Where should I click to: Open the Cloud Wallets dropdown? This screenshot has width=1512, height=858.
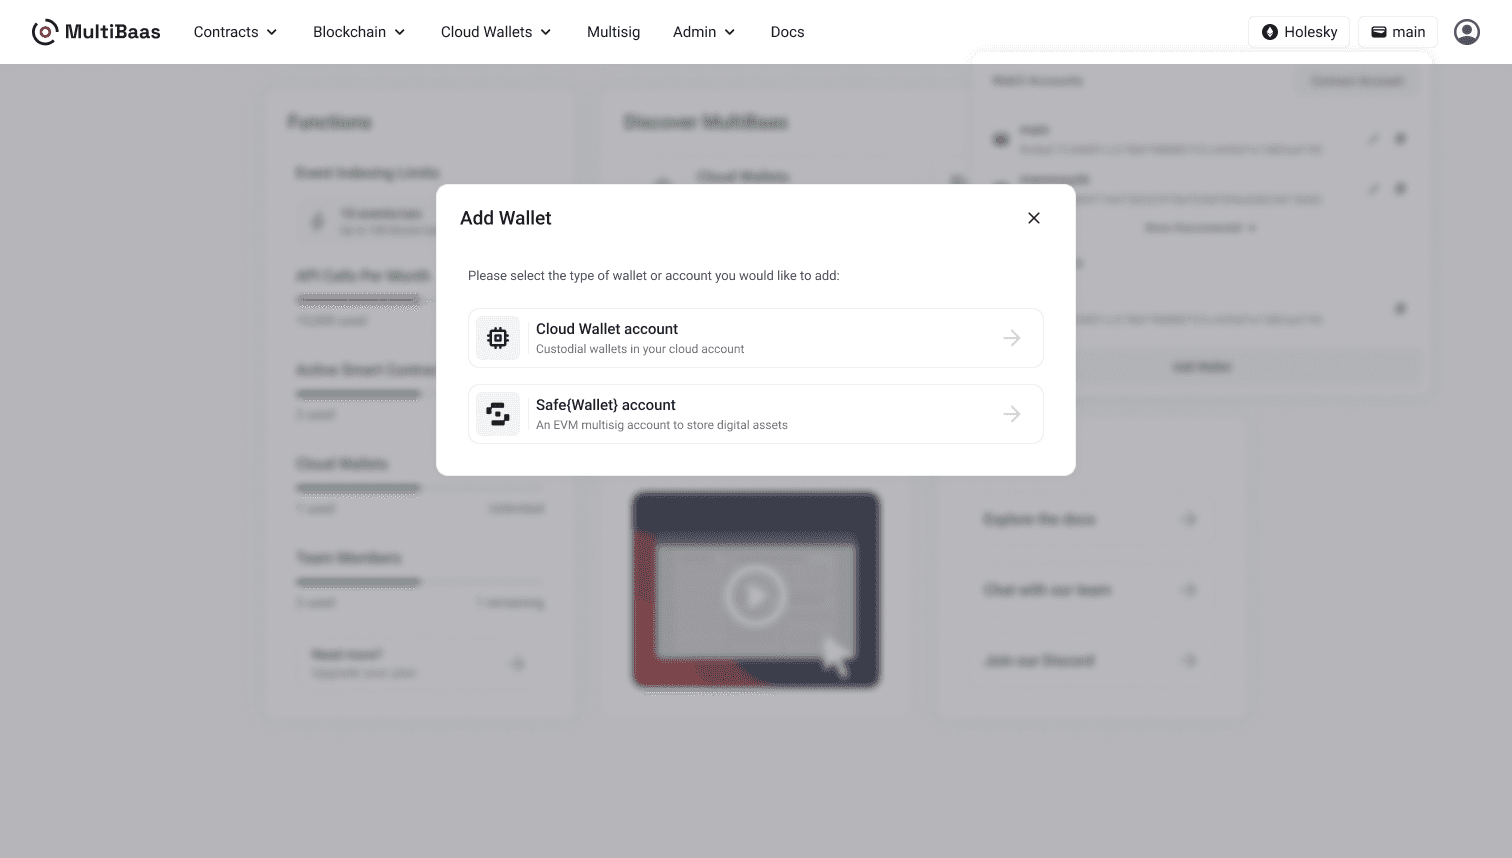496,32
